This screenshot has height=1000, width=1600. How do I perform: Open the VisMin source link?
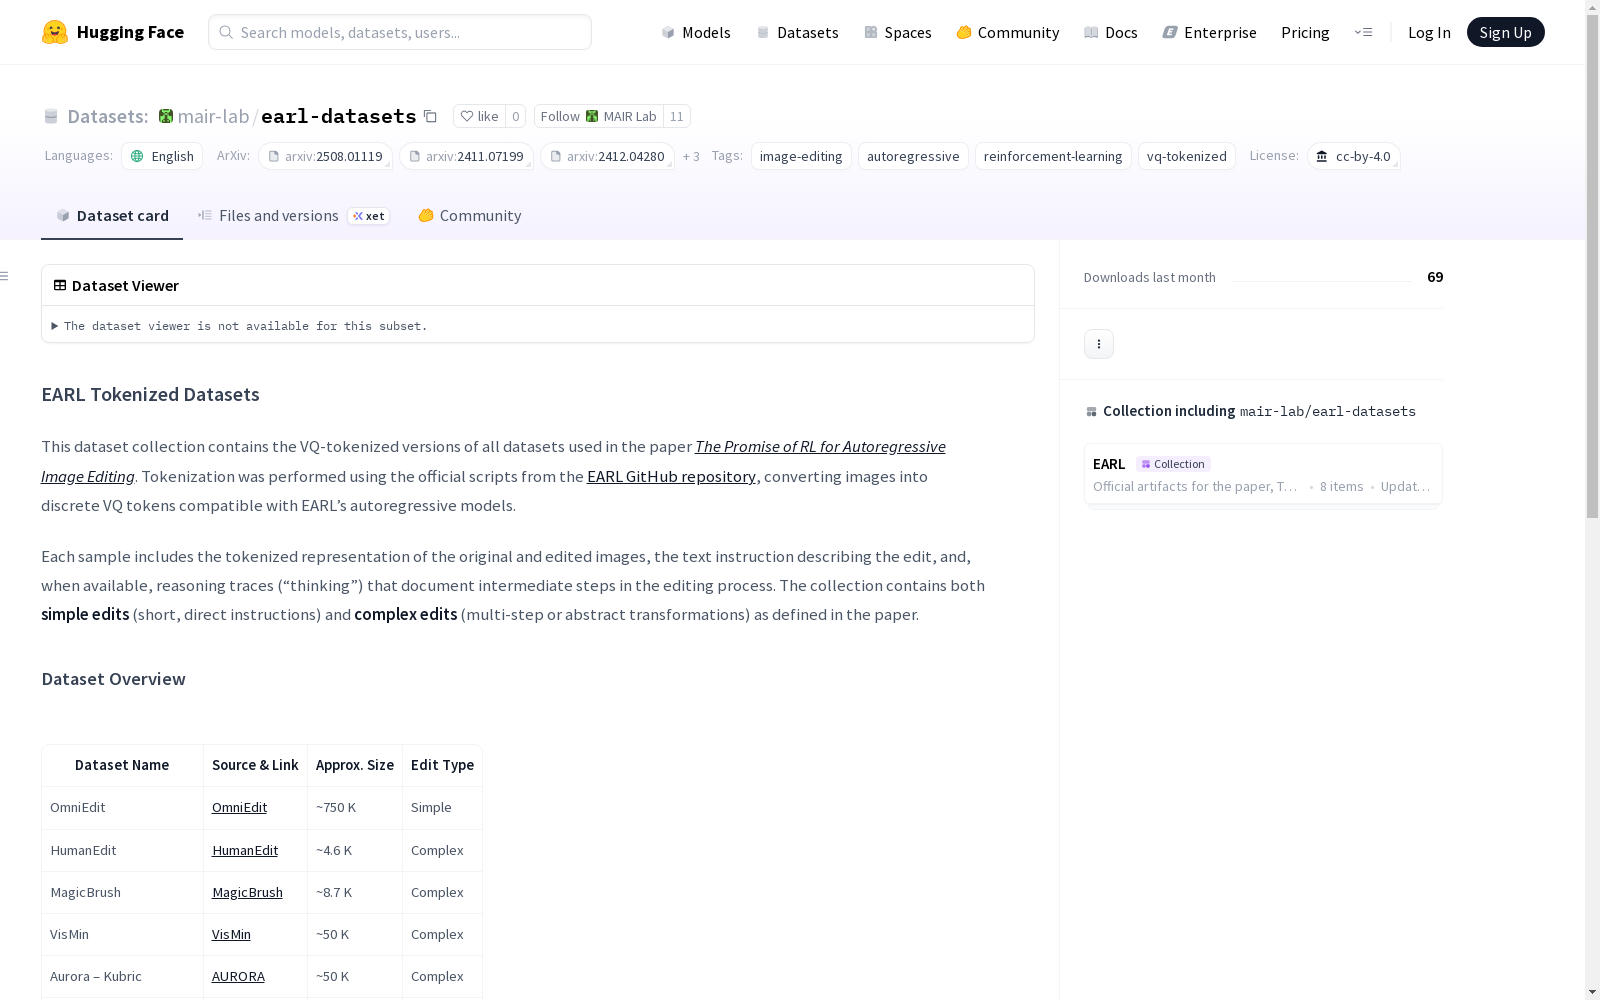pos(231,934)
